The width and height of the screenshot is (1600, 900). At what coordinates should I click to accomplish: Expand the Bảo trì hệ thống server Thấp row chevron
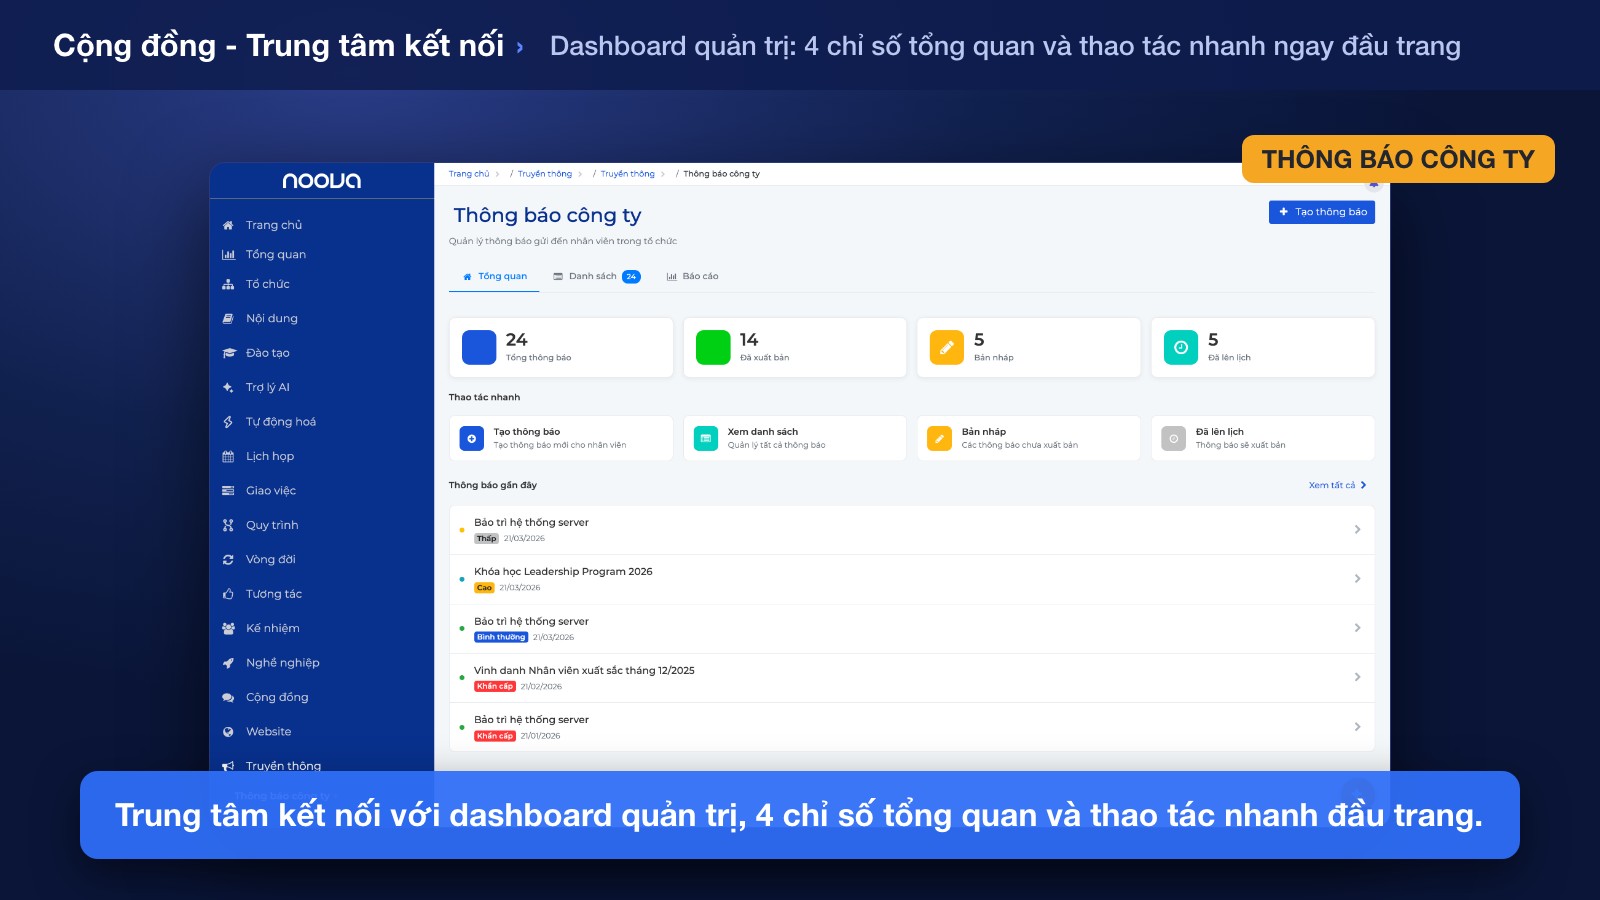point(1357,529)
